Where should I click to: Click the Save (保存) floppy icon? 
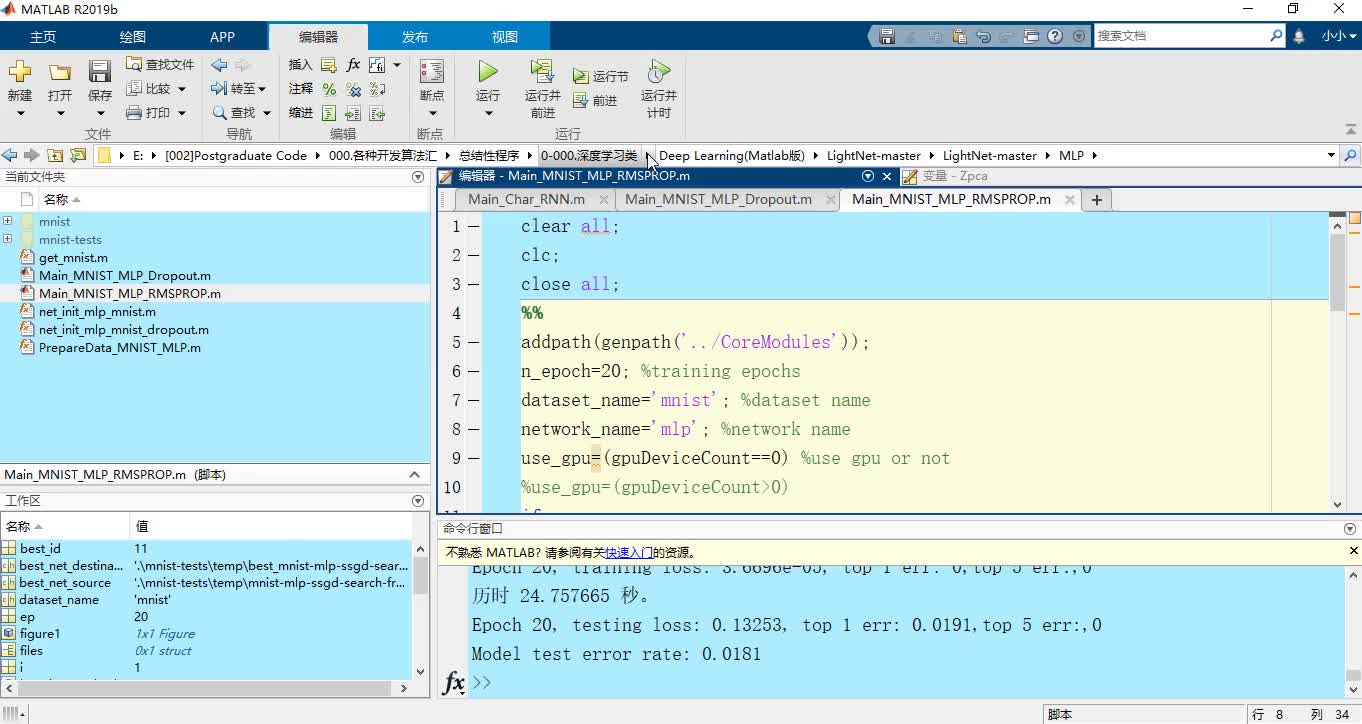(x=100, y=72)
